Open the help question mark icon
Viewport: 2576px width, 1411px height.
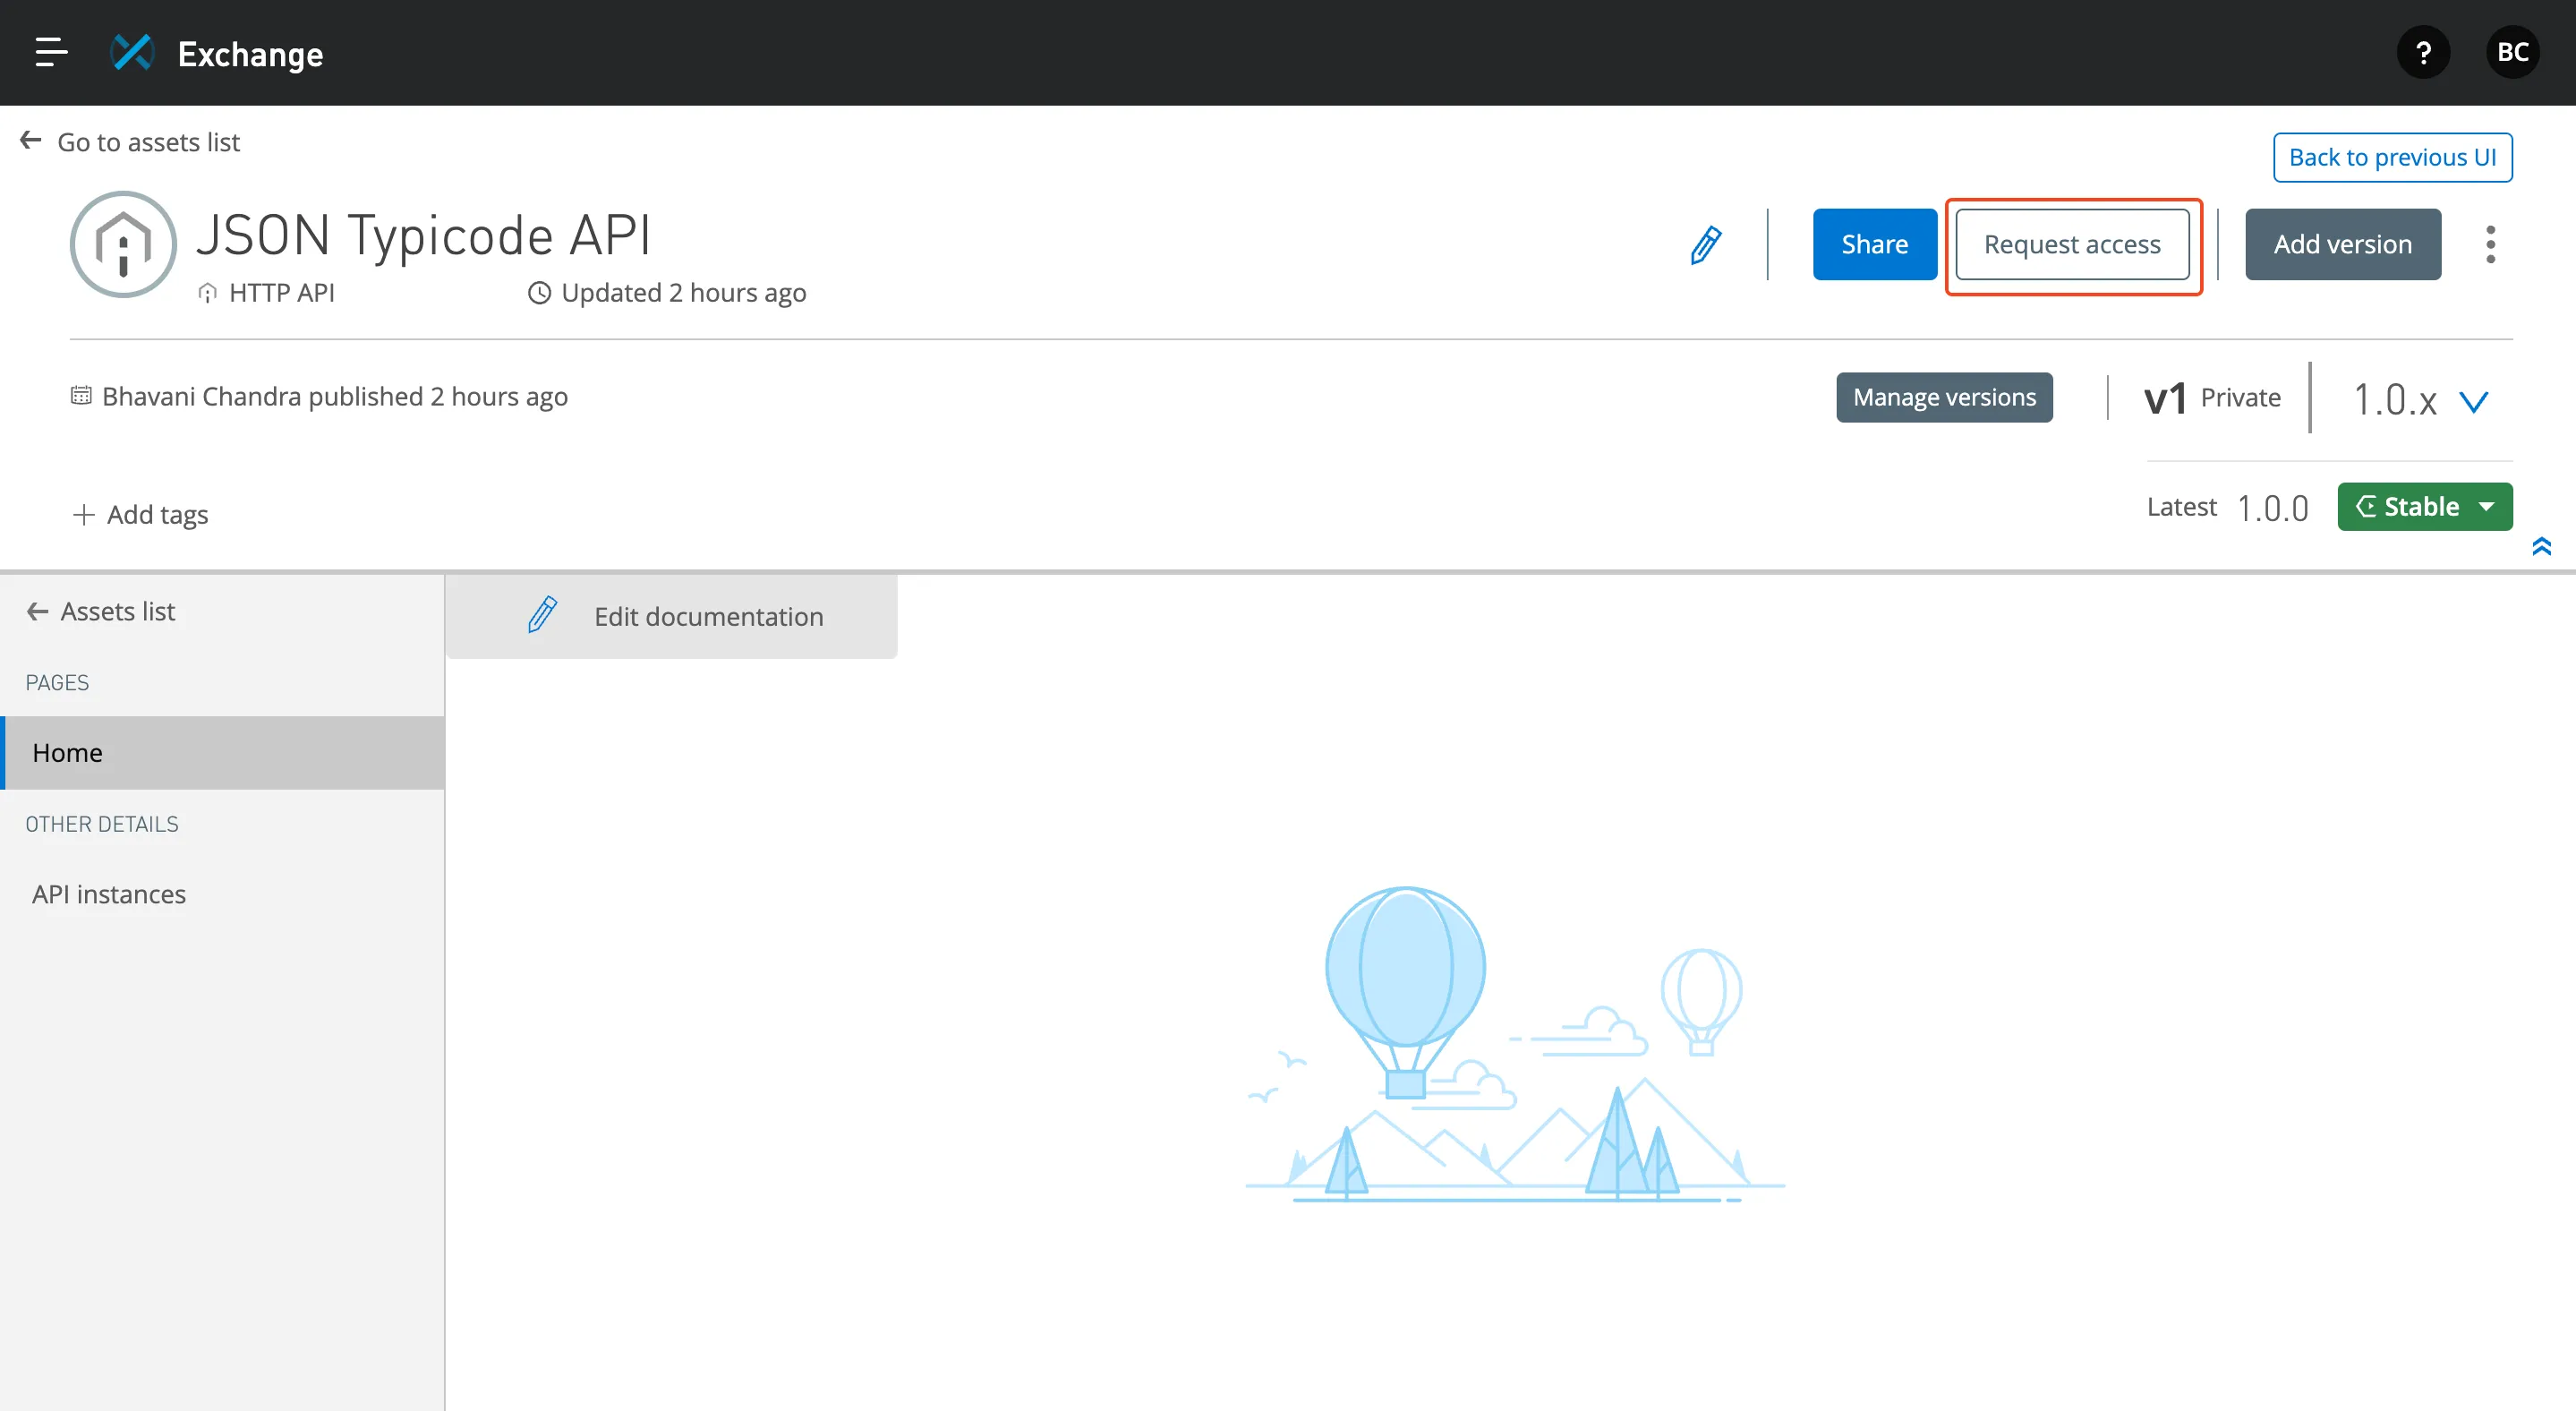(2423, 53)
